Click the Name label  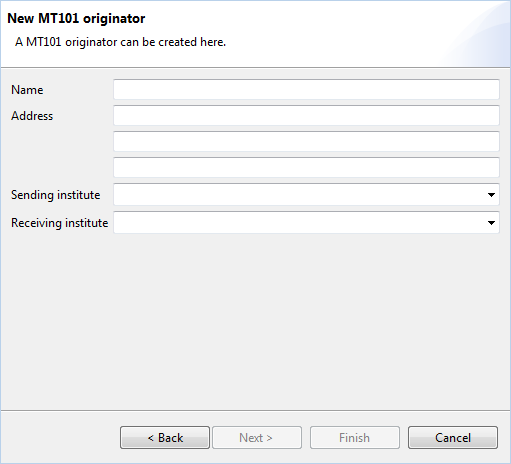coord(27,90)
